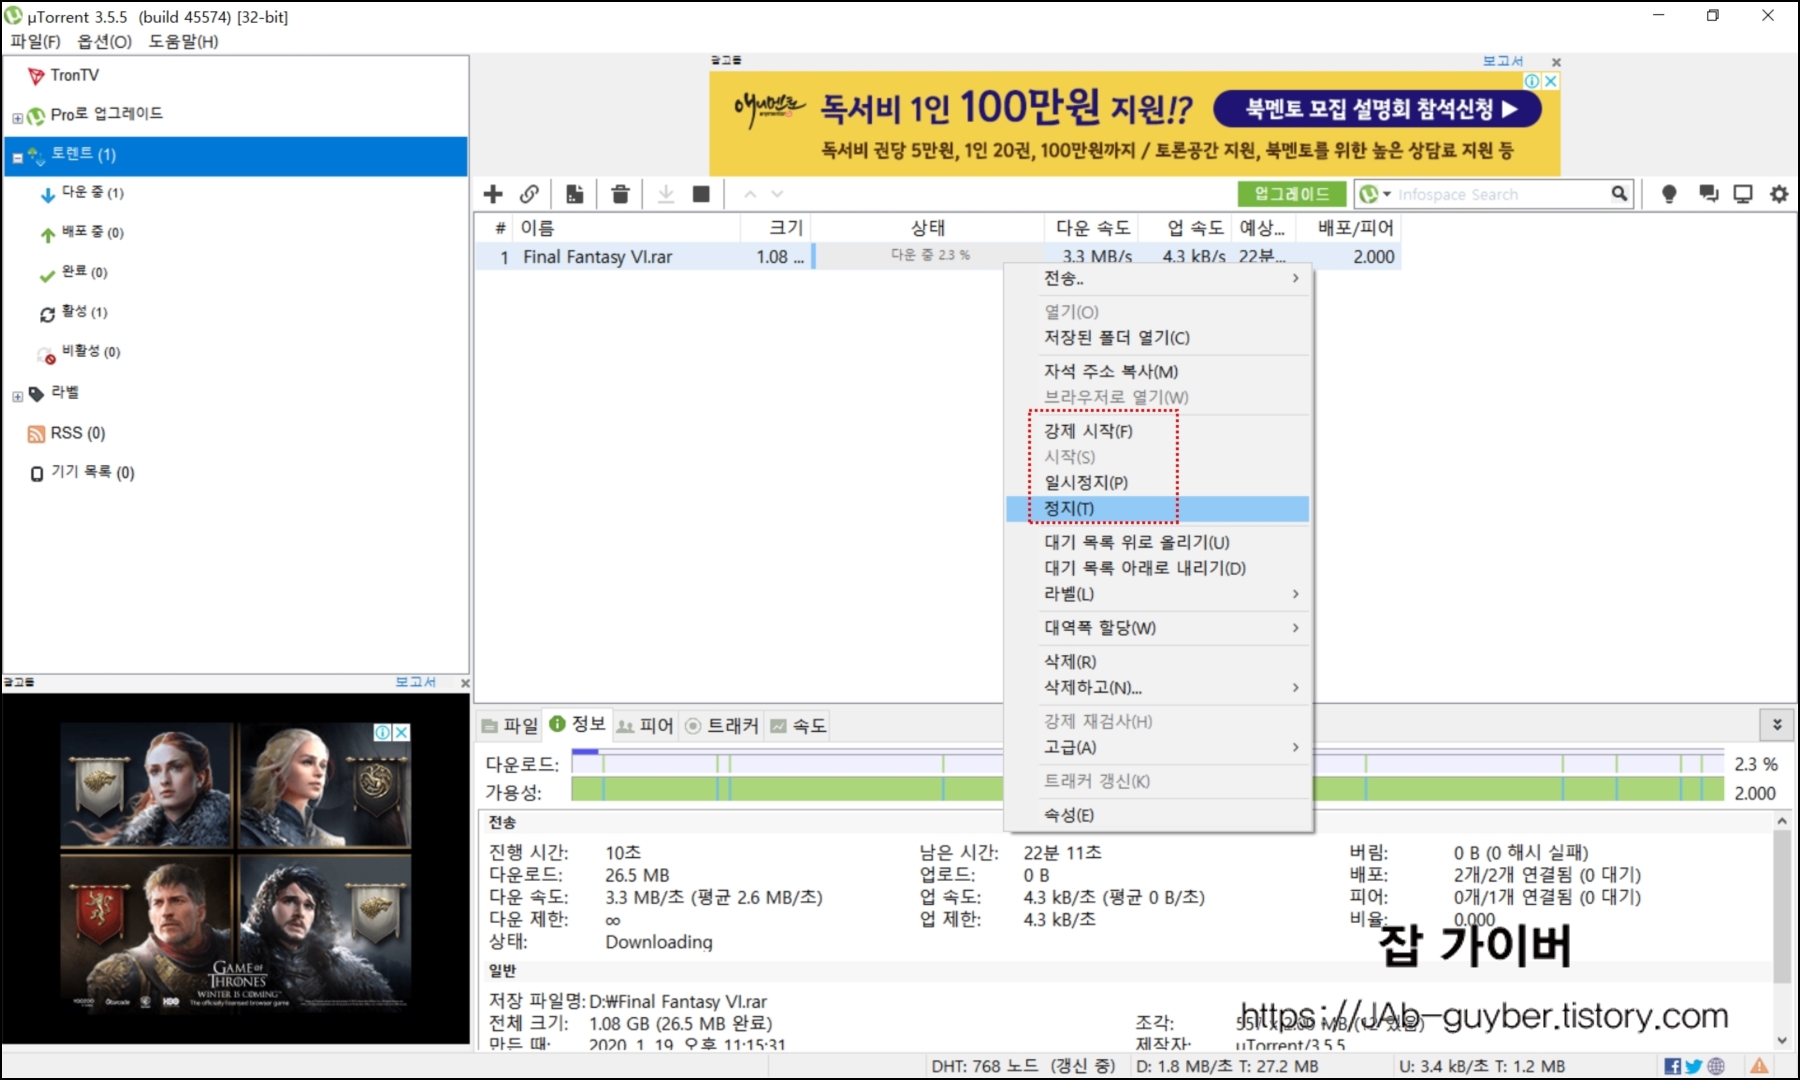The width and height of the screenshot is (1800, 1080).
Task: Choose Pause (일시정지) in context menu
Action: [1158, 483]
